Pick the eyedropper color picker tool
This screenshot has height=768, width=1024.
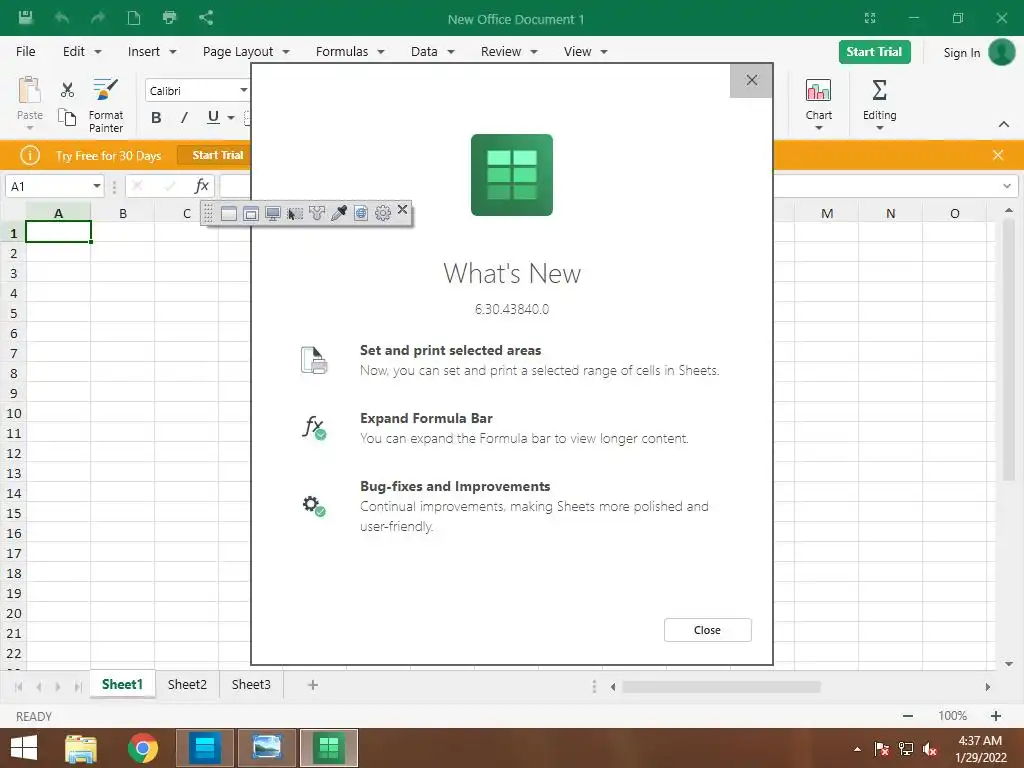(x=339, y=213)
